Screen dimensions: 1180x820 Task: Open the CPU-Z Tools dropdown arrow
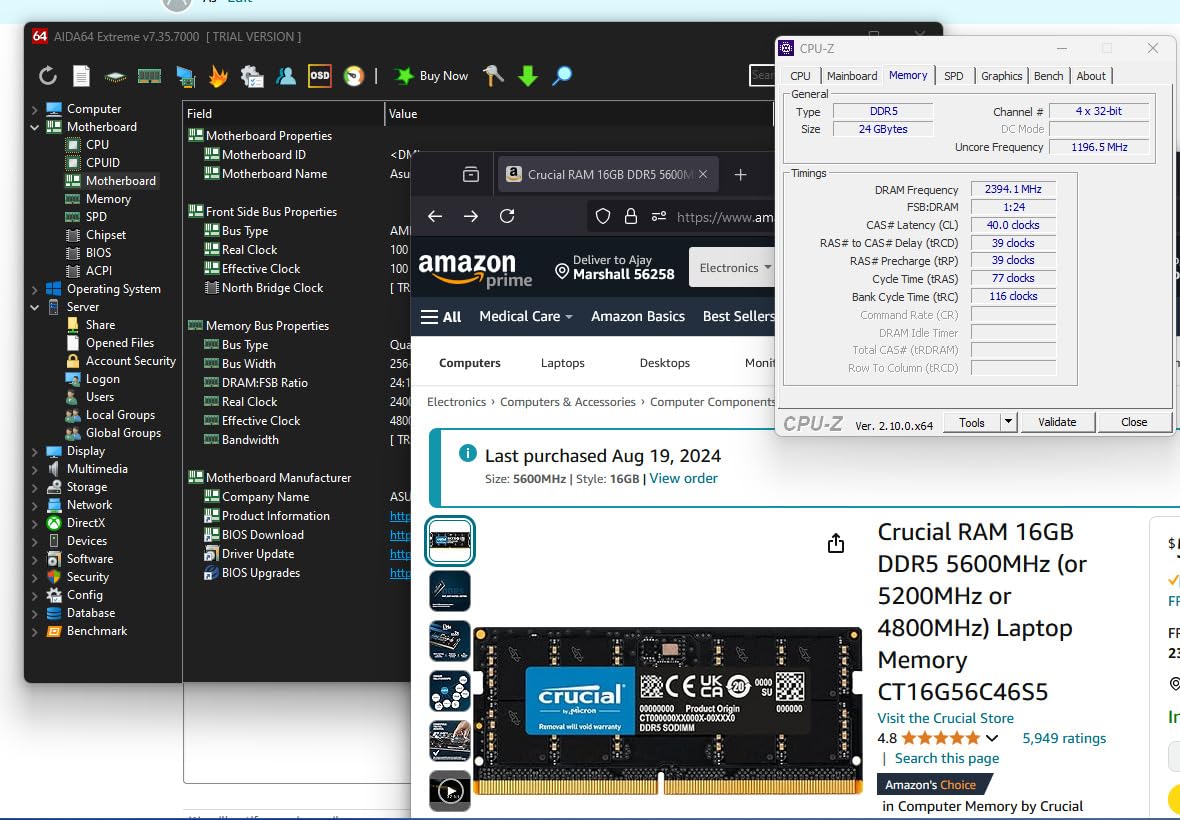[1008, 422]
